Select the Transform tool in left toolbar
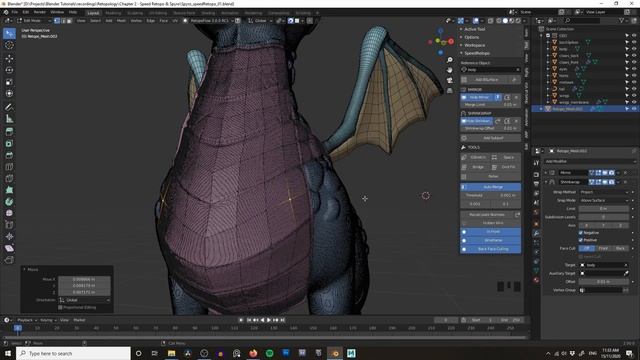The height and width of the screenshot is (360, 640). tap(9, 94)
